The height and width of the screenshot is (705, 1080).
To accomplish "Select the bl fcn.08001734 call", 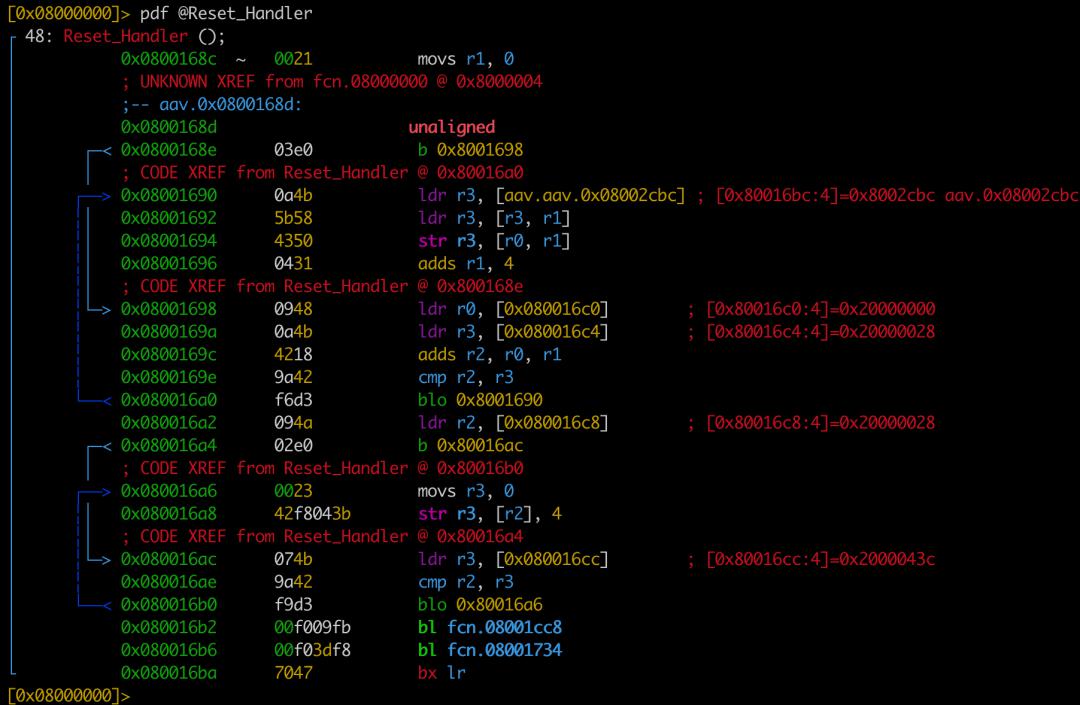I will click(x=490, y=649).
